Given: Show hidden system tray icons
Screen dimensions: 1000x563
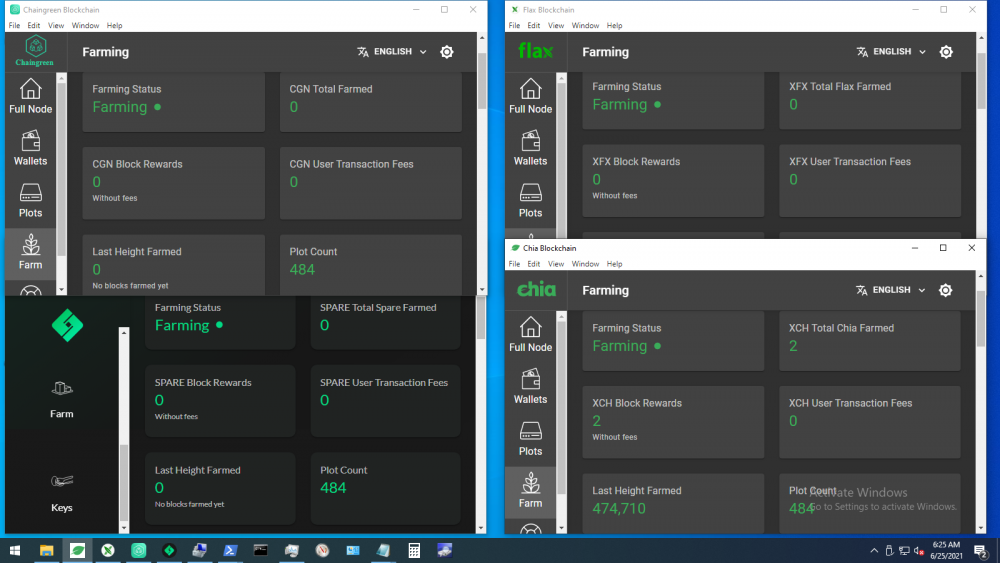Looking at the screenshot, I should 874,551.
